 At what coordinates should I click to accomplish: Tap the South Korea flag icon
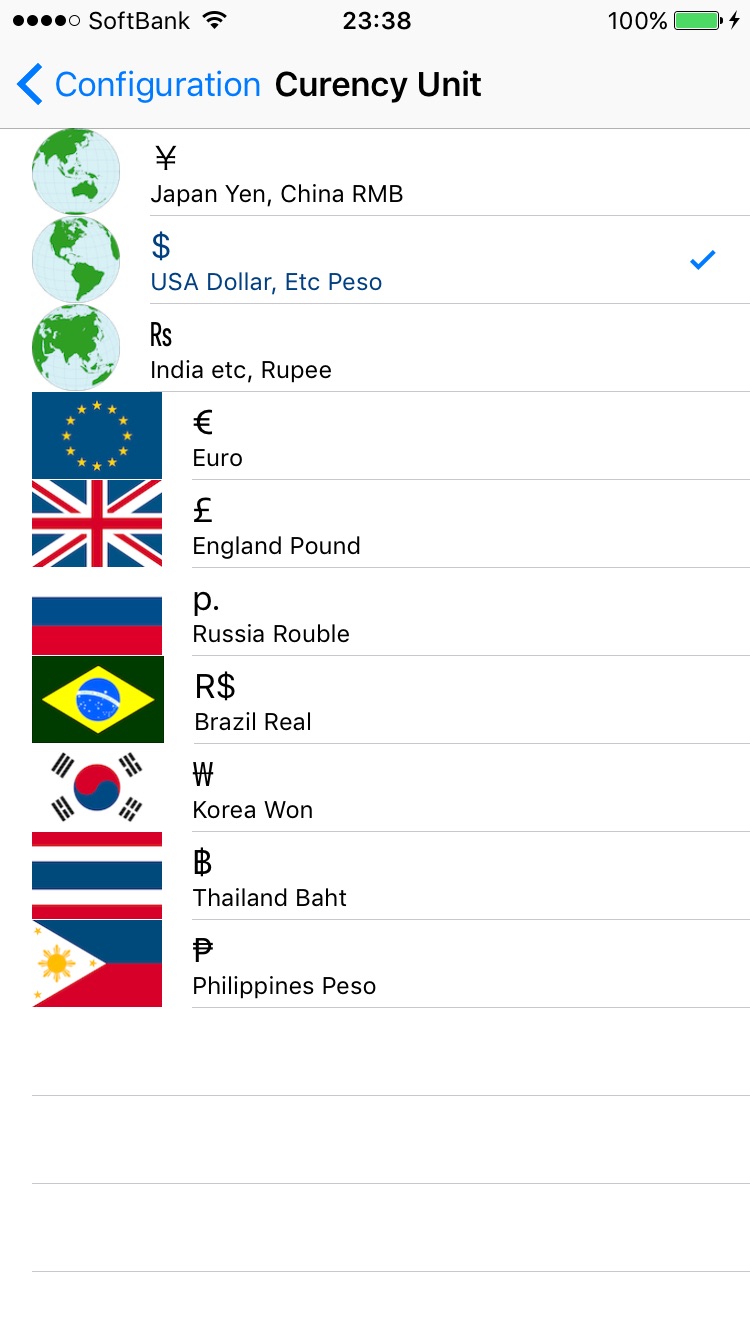point(97,787)
